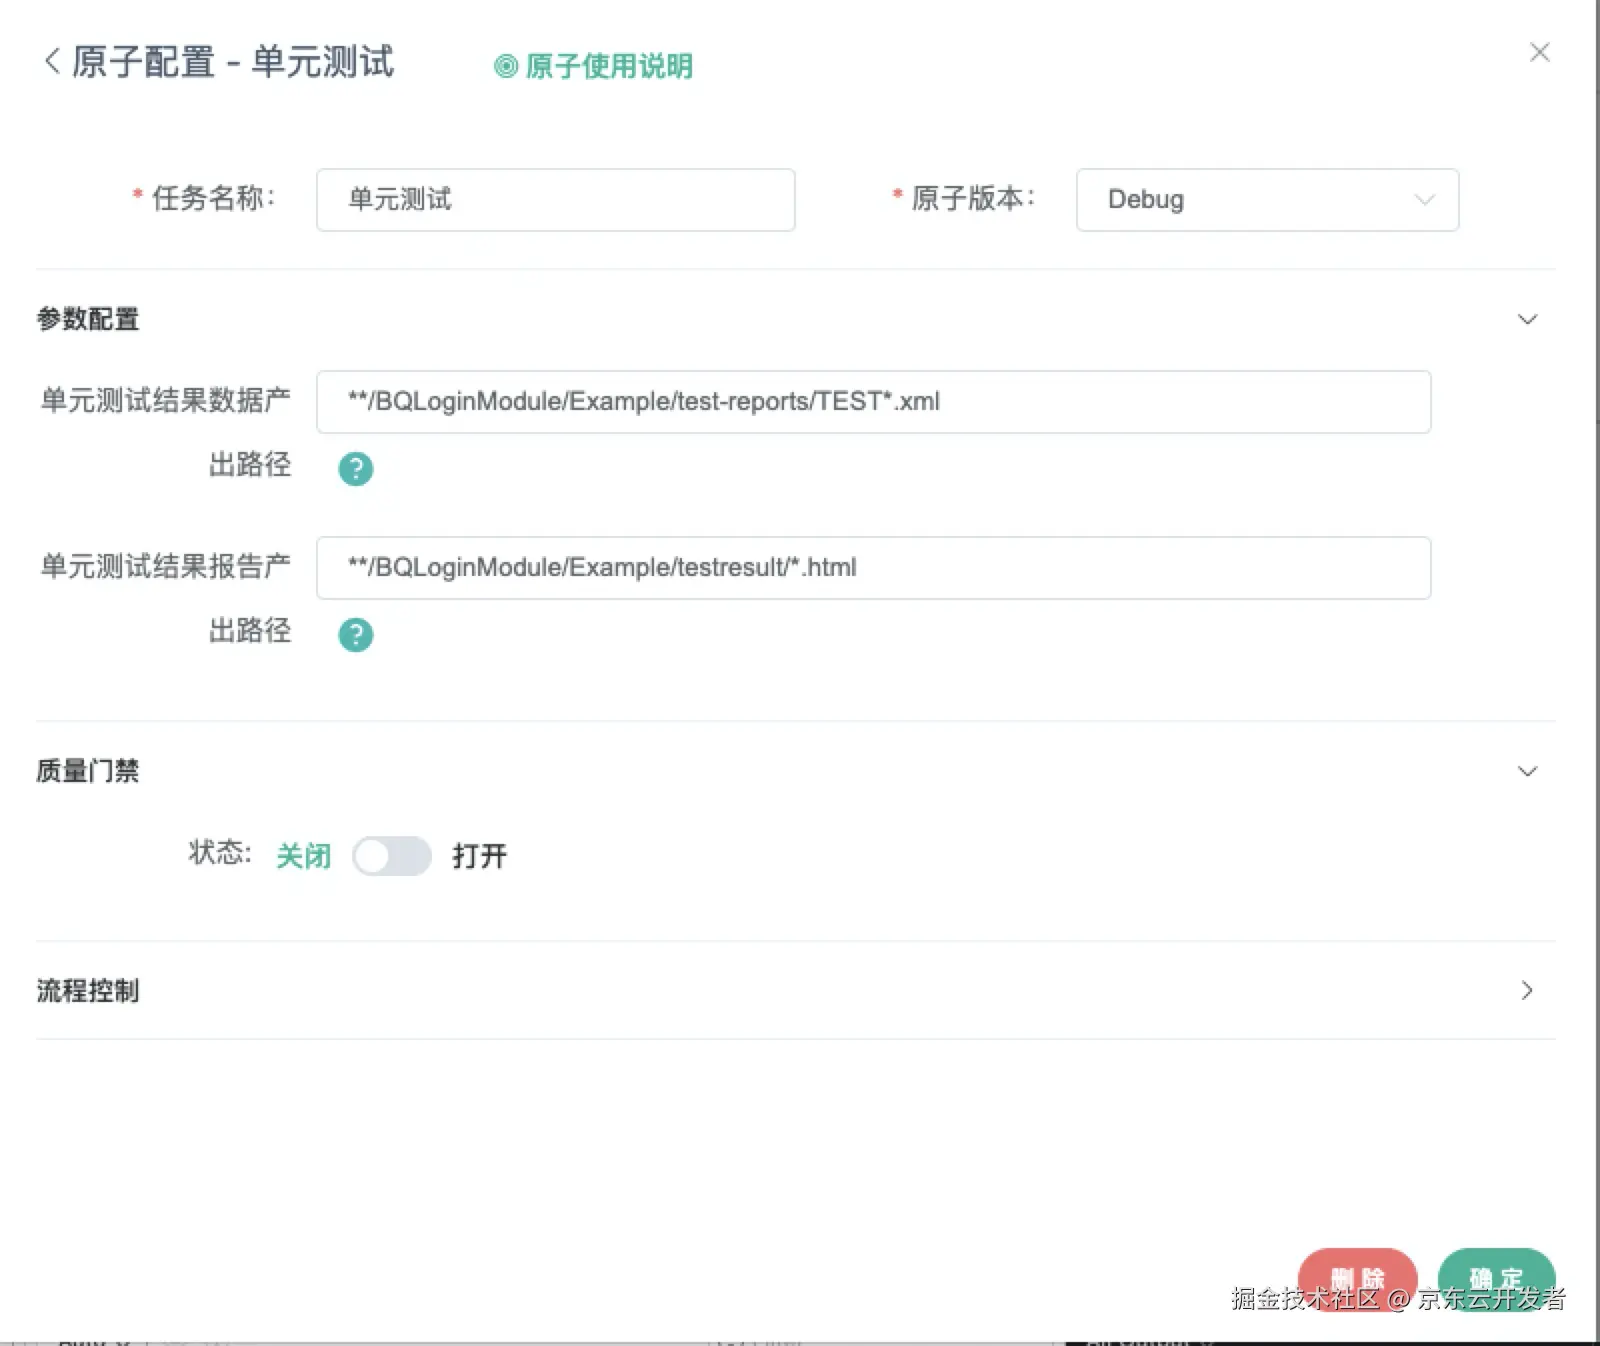
Task: Click the 任务名称 input field
Action: click(x=556, y=200)
